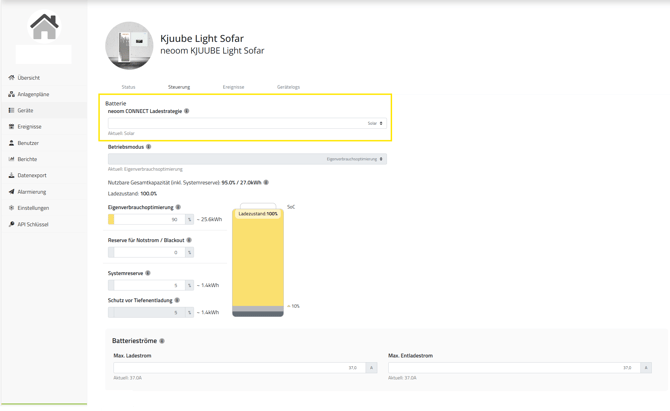The image size is (670, 411).
Task: Switch to the Status tab
Action: tap(128, 87)
